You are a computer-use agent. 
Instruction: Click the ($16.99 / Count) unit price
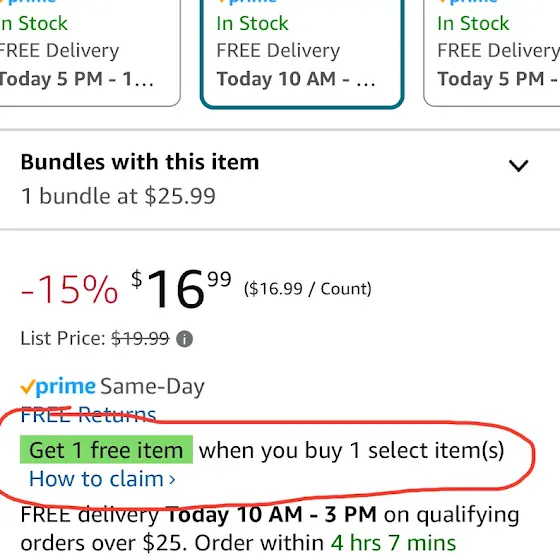[x=308, y=289]
